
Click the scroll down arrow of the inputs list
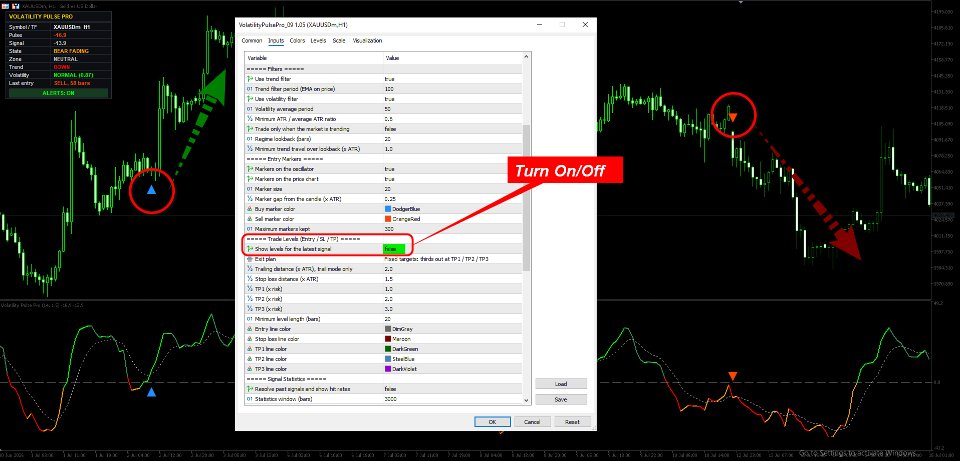click(x=526, y=400)
